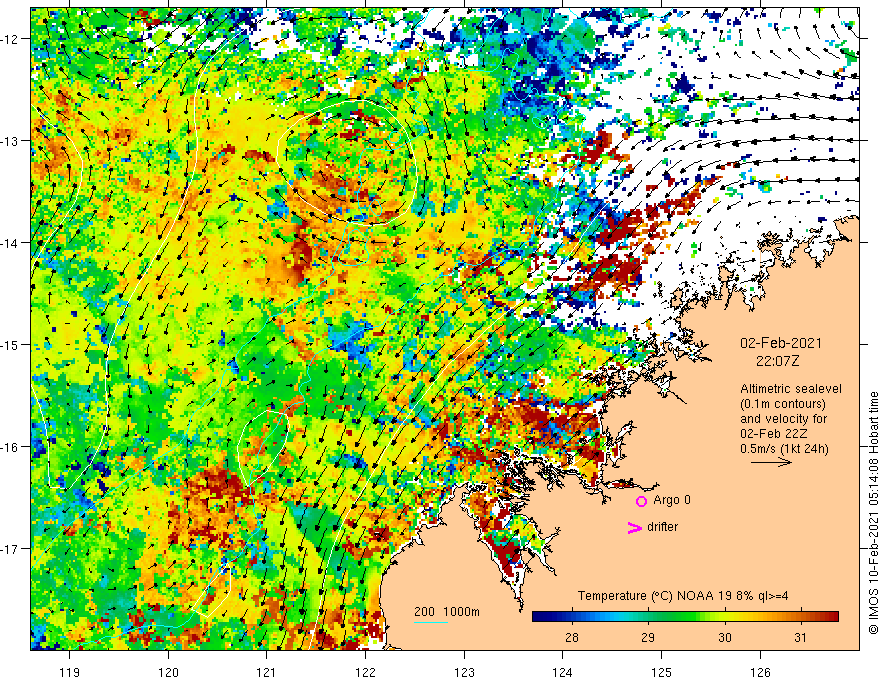Click the IMOS copyright timestamp text
Image resolution: width=880 pixels, height=680 pixels.
click(873, 513)
